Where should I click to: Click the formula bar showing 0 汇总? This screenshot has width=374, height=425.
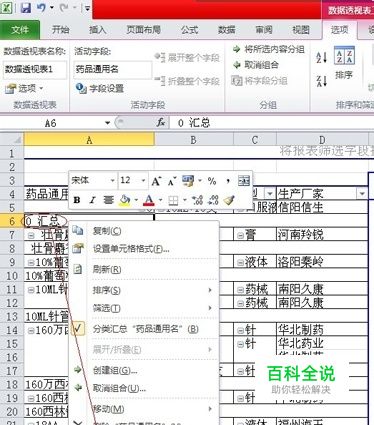[x=271, y=123]
